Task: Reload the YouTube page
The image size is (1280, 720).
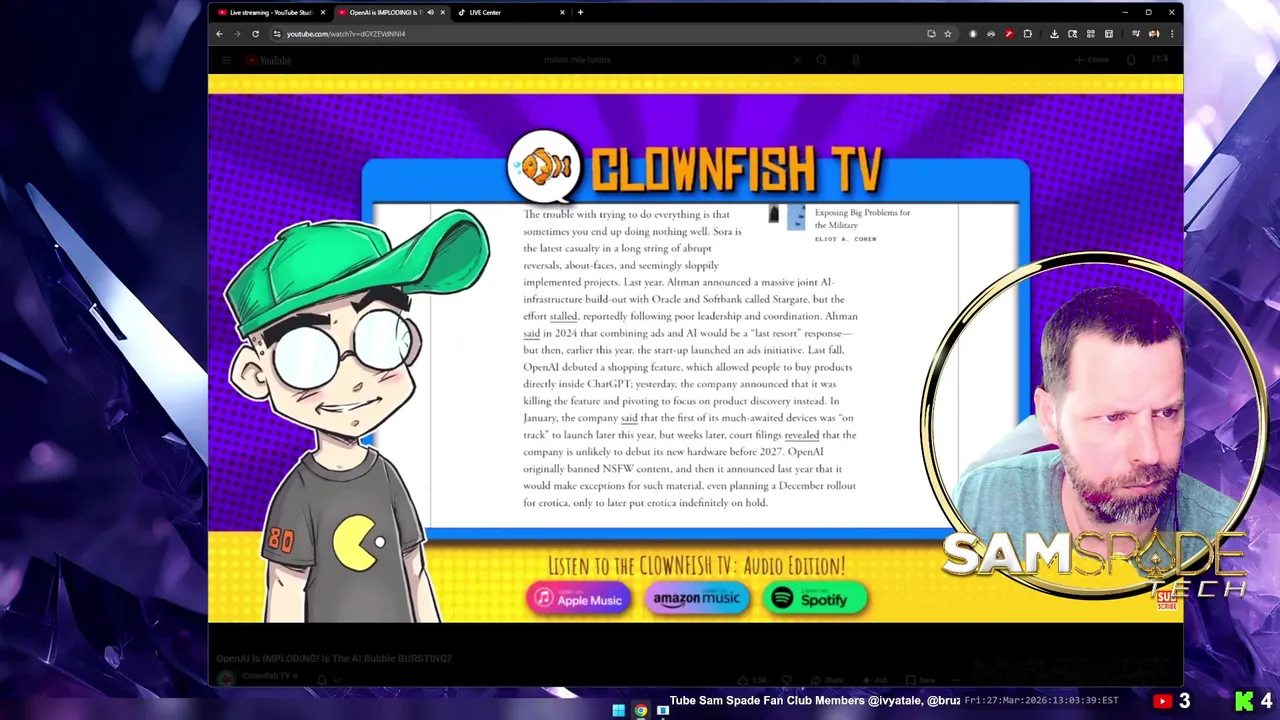Action: click(x=255, y=34)
